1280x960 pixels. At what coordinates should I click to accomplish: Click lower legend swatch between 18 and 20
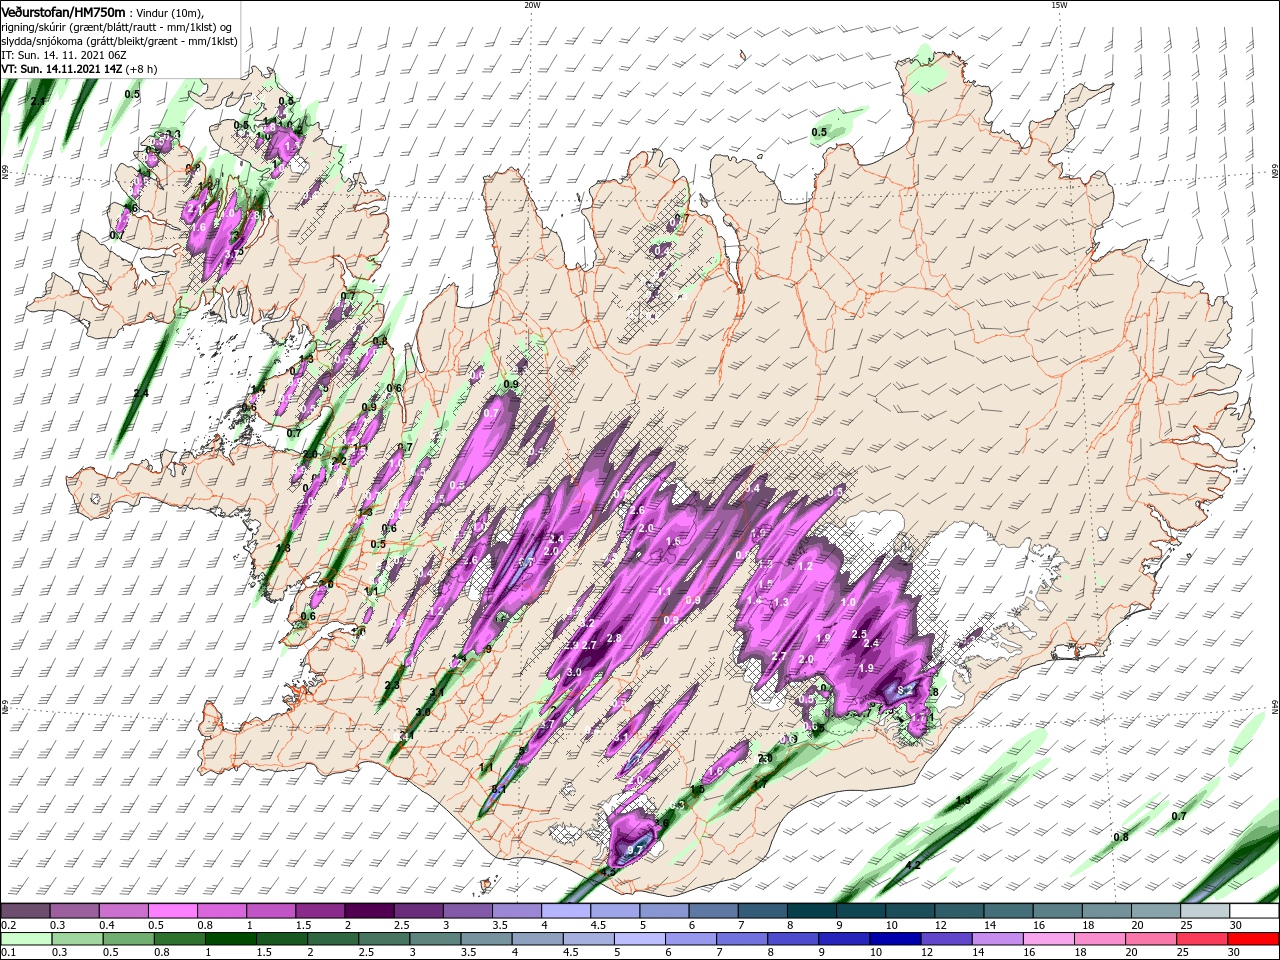point(1098,939)
